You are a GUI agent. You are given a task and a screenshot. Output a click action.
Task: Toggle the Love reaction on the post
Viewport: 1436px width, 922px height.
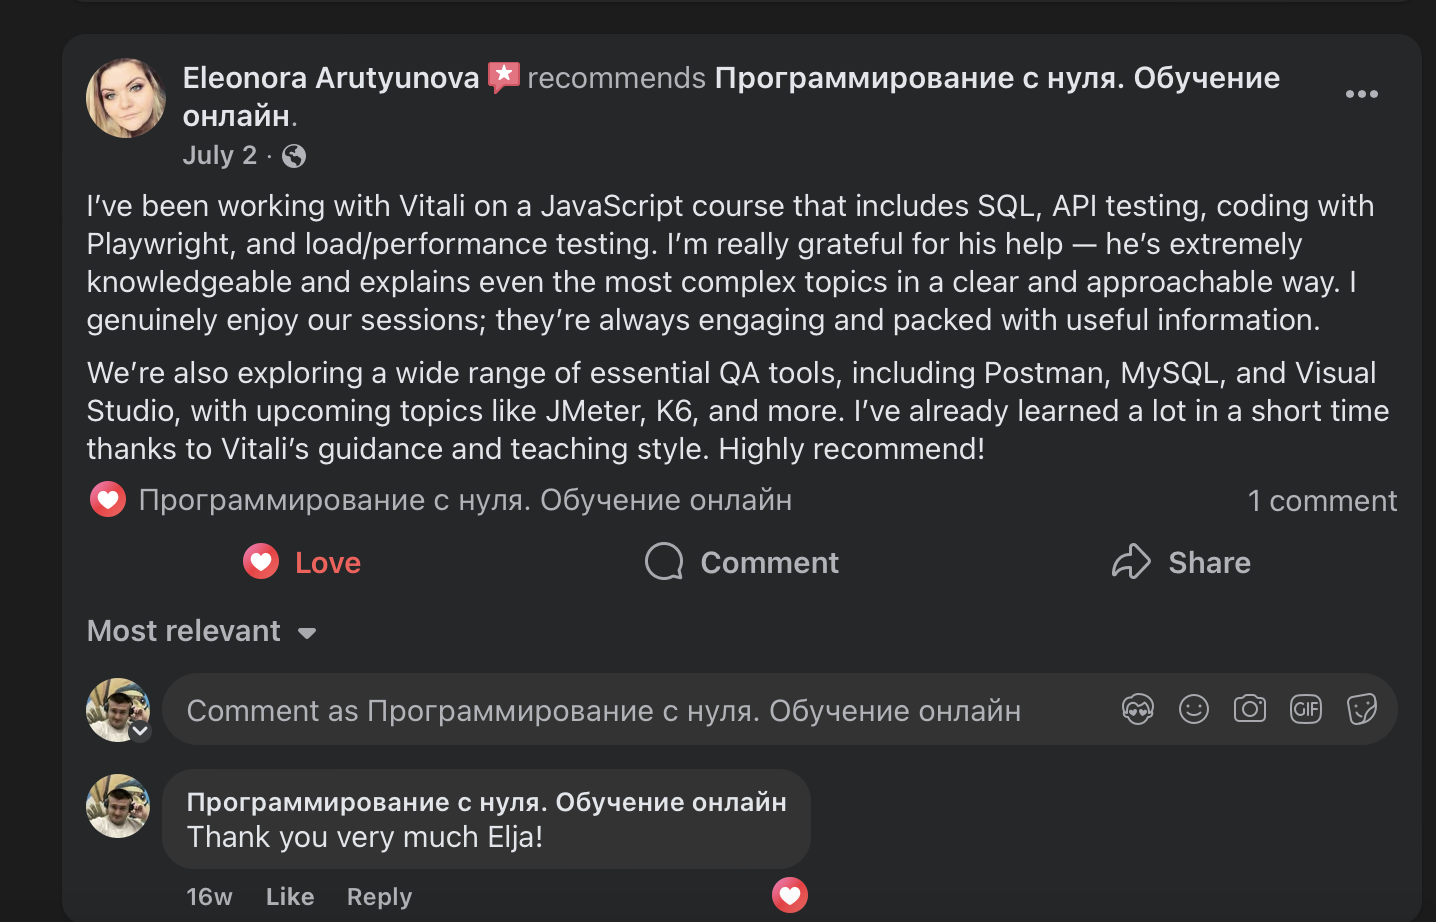(302, 562)
